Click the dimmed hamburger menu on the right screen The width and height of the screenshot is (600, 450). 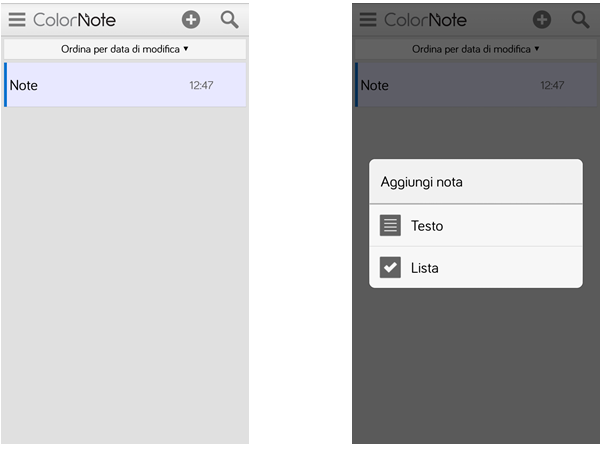[x=368, y=20]
